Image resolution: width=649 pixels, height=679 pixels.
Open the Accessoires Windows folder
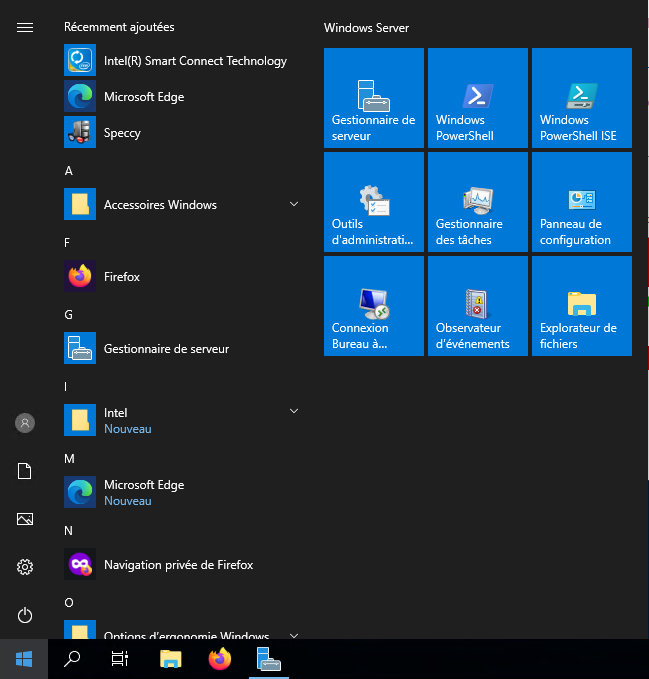point(182,204)
